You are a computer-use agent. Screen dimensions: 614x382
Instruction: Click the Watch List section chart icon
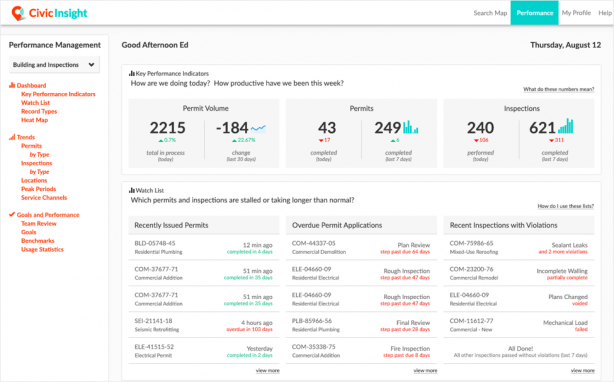132,190
